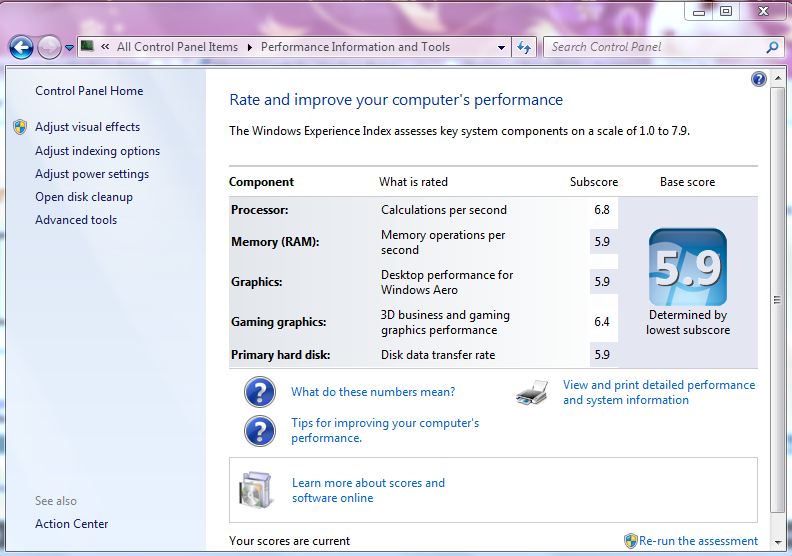
Task: Expand the arrow after All Control Panel Items
Action: 250,47
